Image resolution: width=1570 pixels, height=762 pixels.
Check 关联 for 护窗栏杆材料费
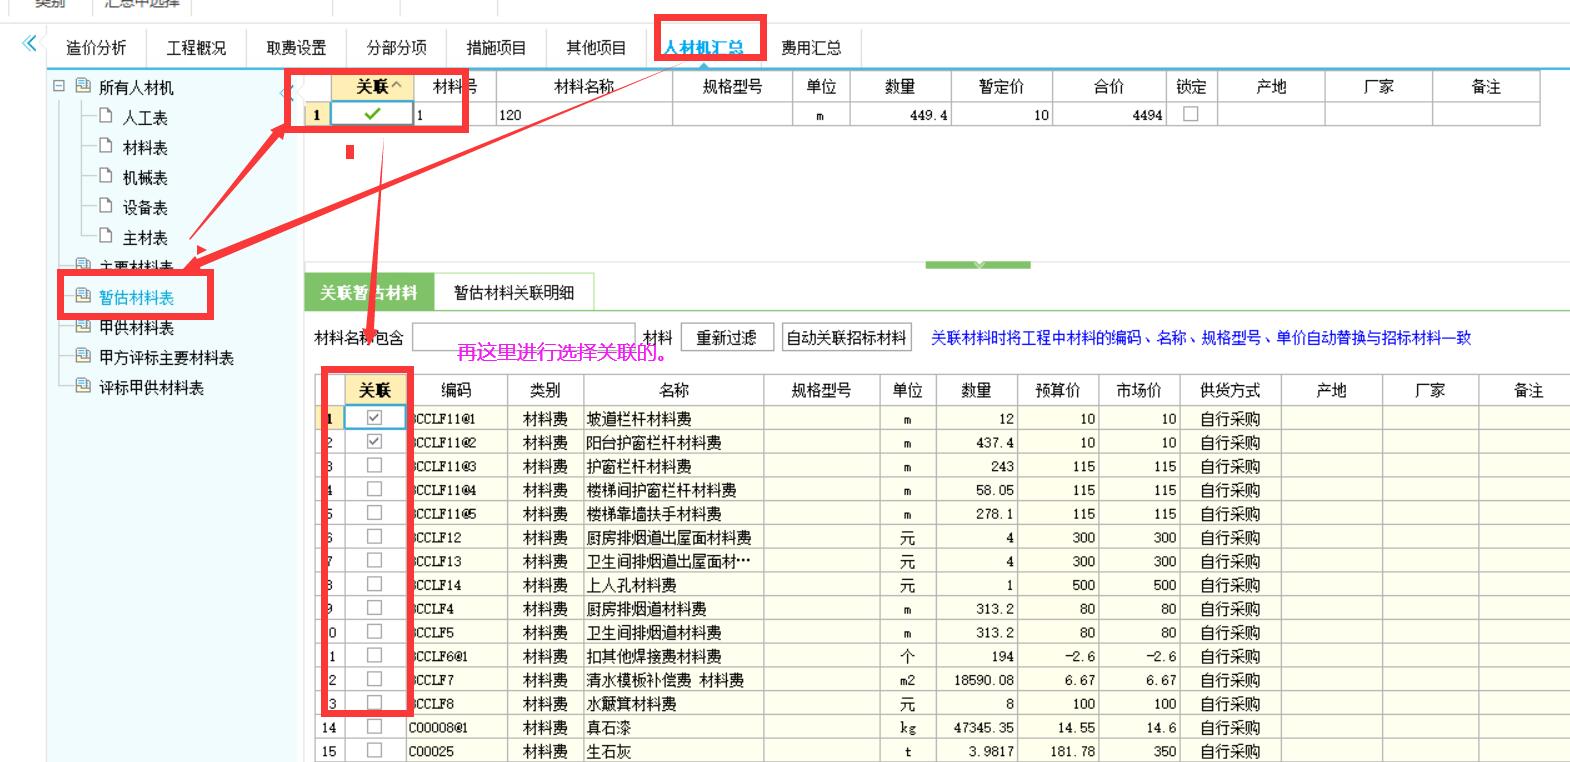[374, 465]
